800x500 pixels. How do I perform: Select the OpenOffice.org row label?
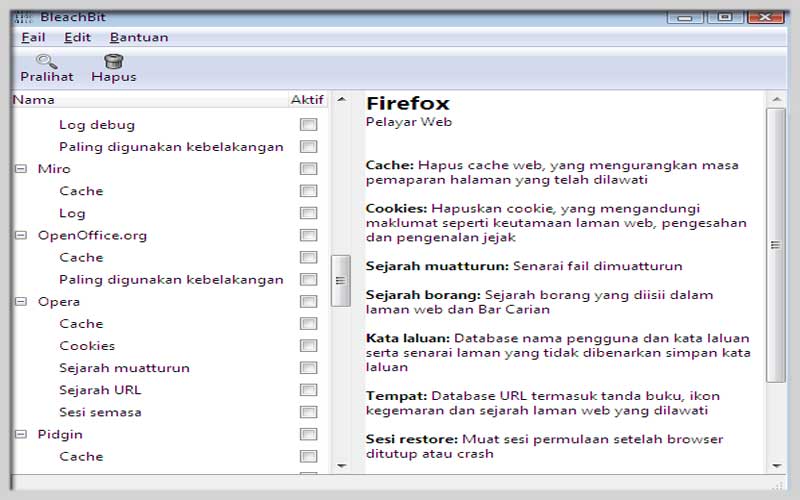[92, 235]
